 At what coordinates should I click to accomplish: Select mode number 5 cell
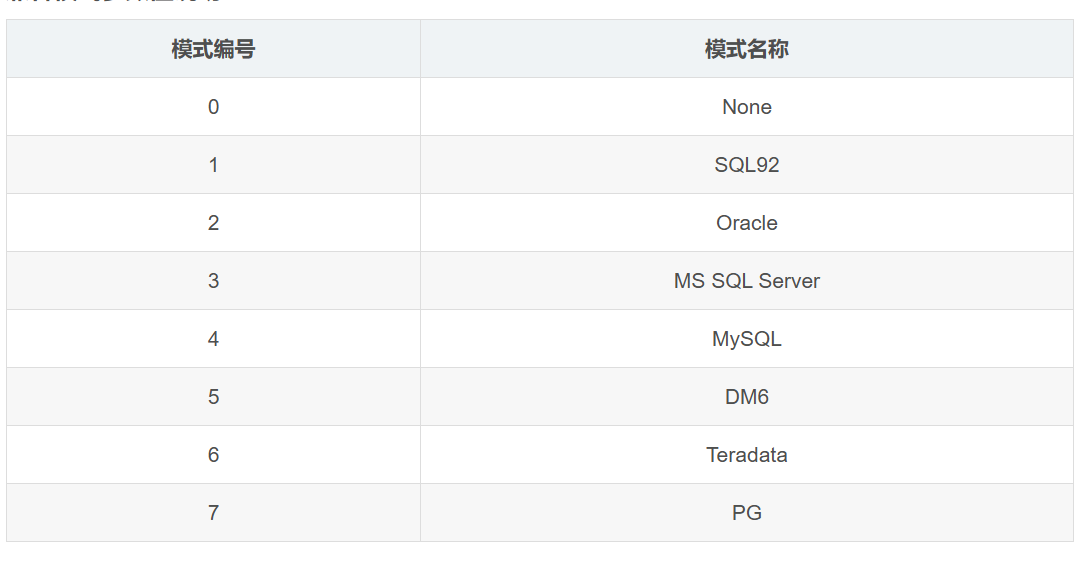click(x=213, y=397)
